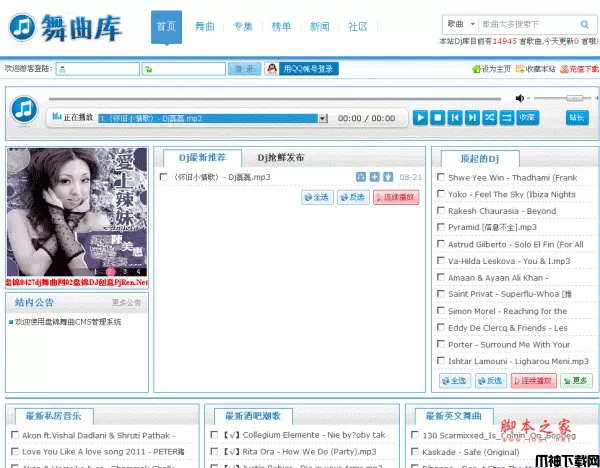Expand the 歌曲 search type dropdown
600x468 pixels.
(x=460, y=22)
